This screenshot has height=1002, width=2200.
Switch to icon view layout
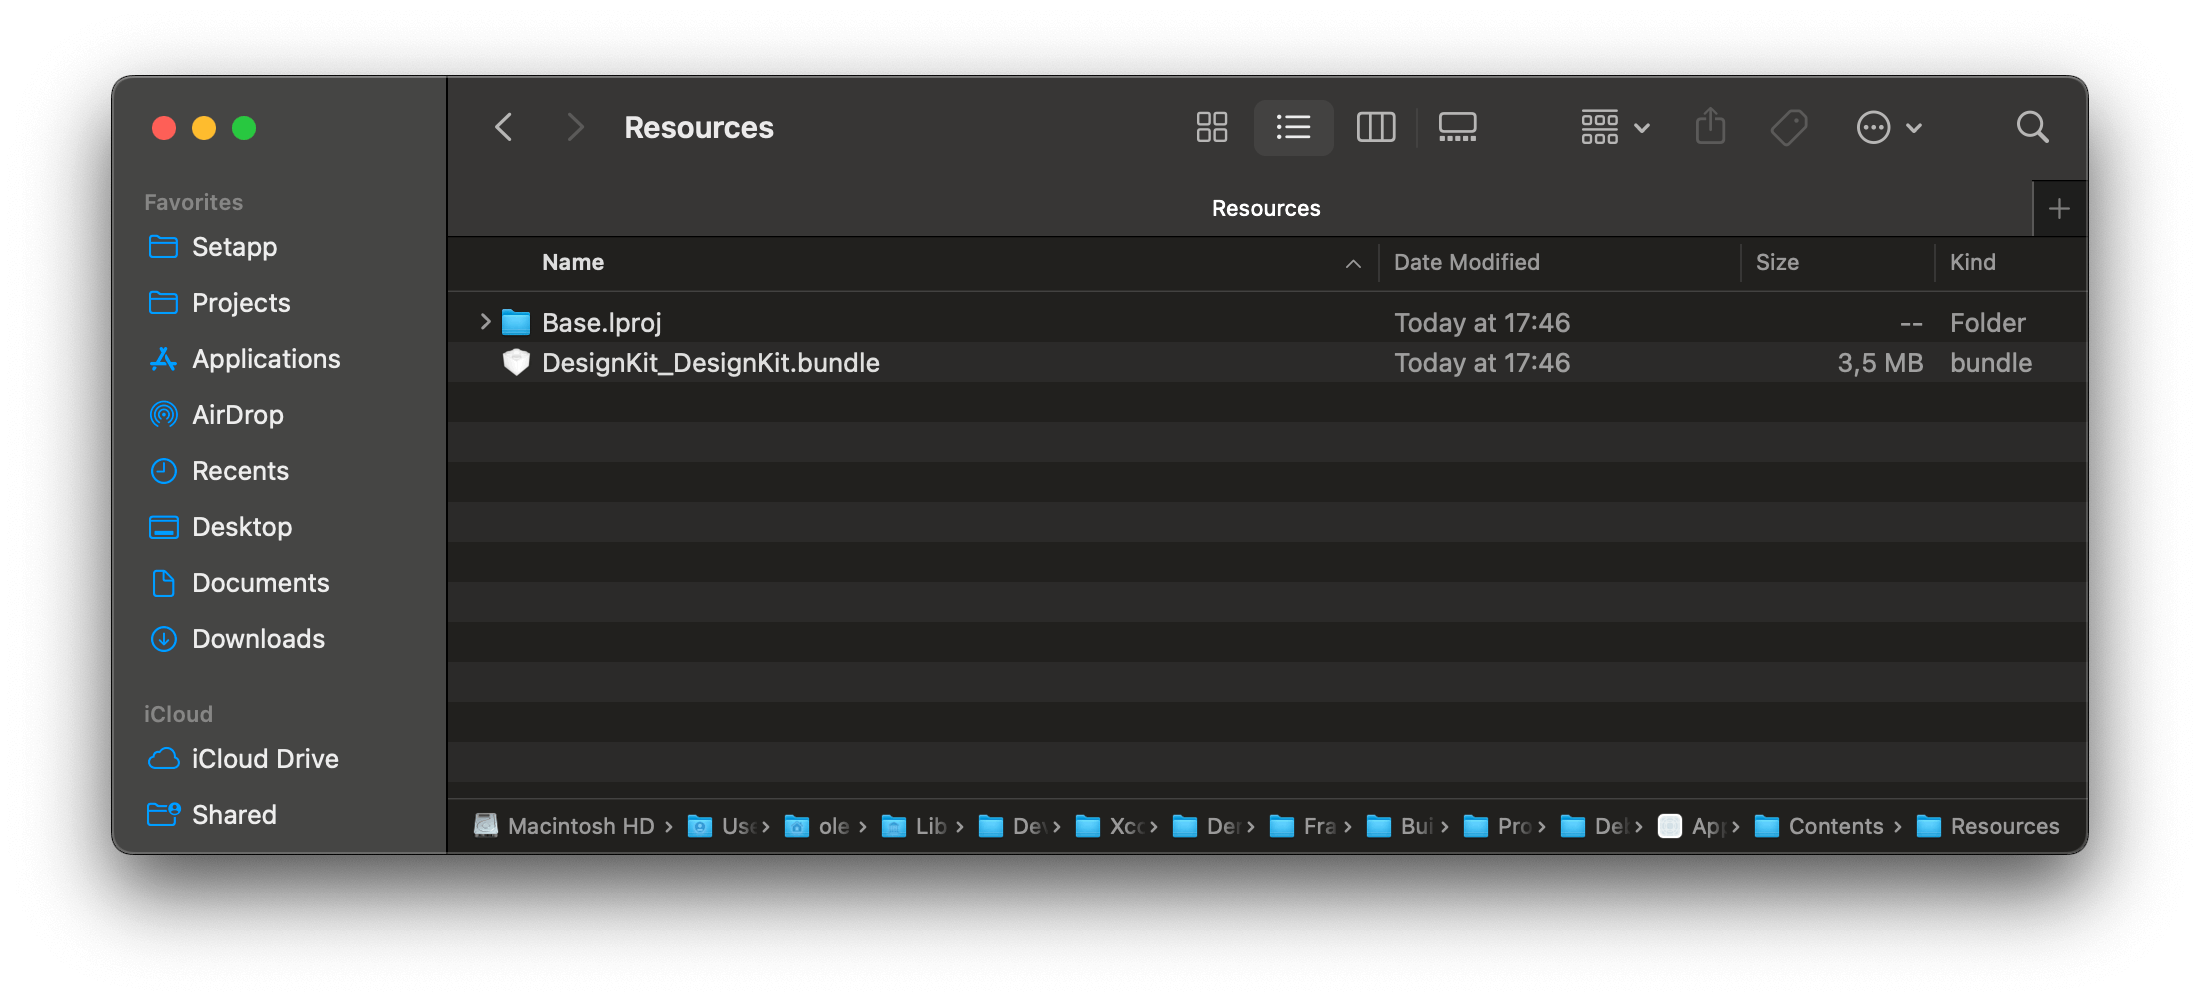click(x=1212, y=127)
